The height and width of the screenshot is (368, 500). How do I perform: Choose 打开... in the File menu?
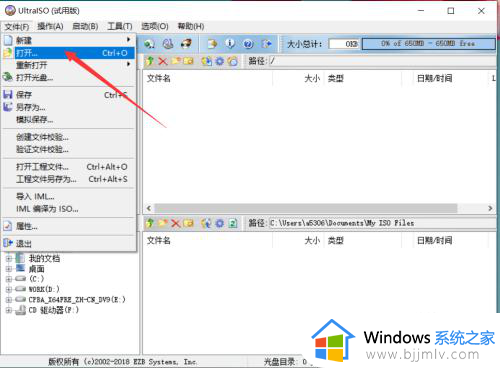click(69, 53)
